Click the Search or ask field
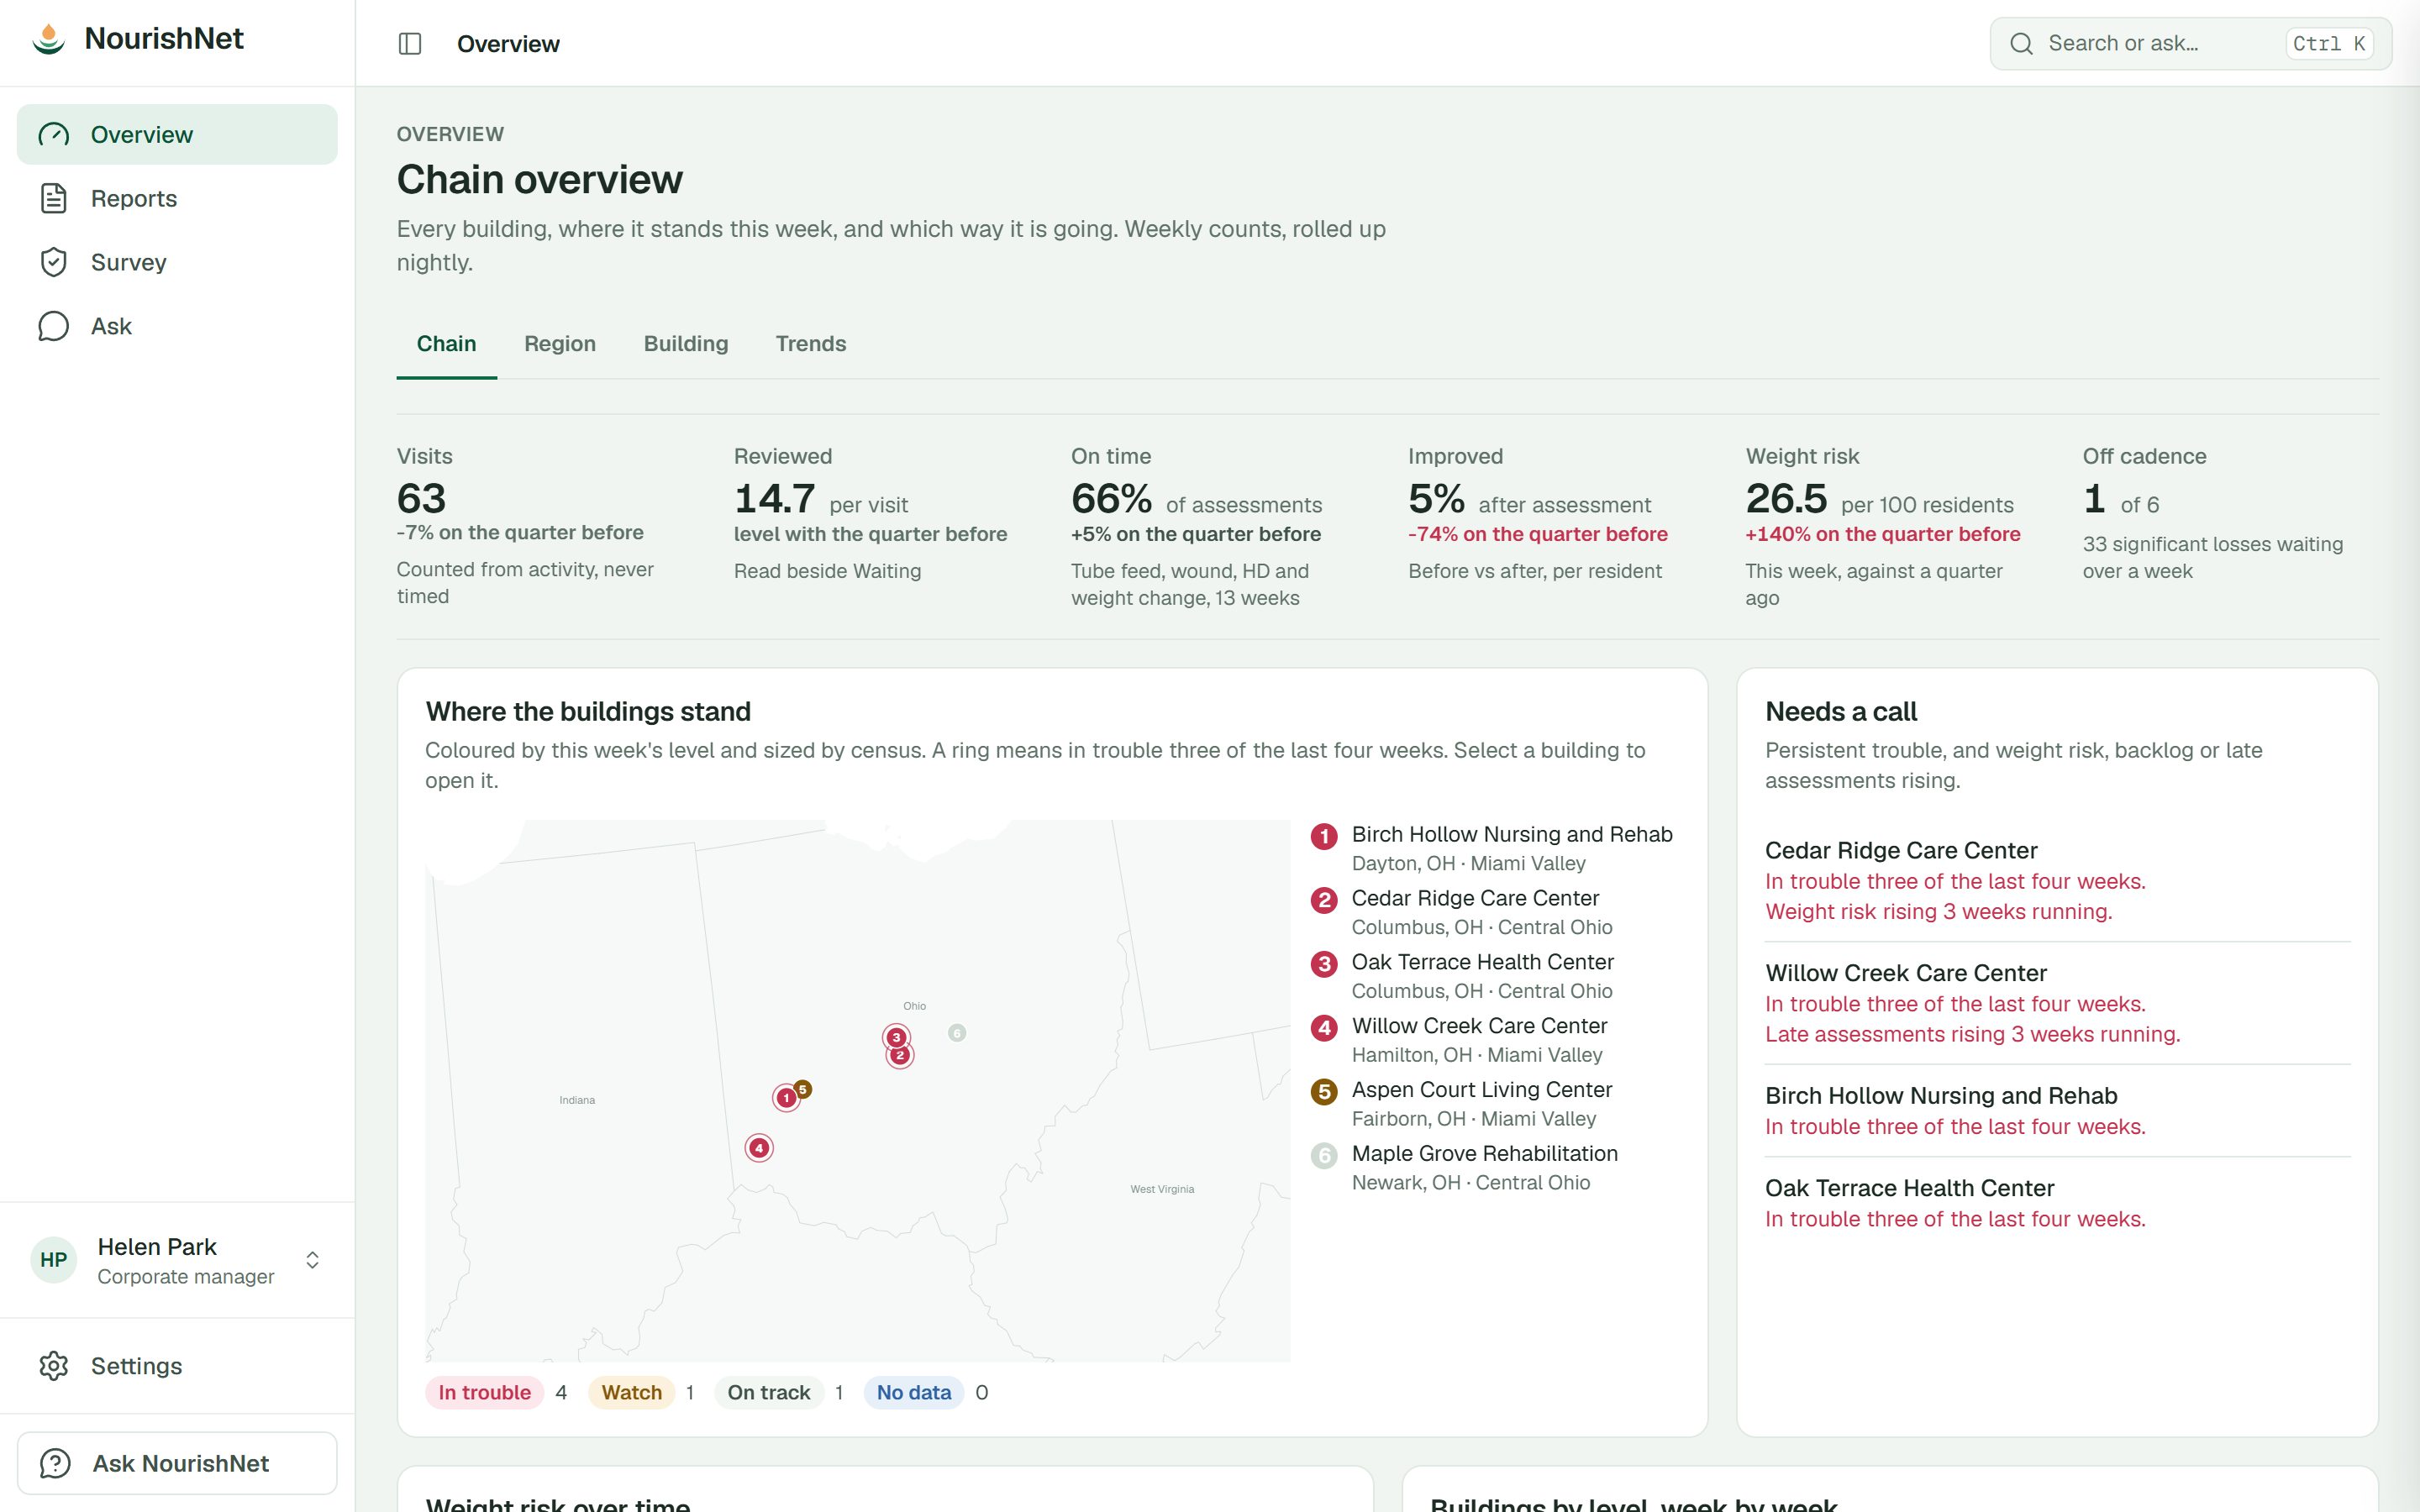Viewport: 2420px width, 1512px height. (2190, 43)
